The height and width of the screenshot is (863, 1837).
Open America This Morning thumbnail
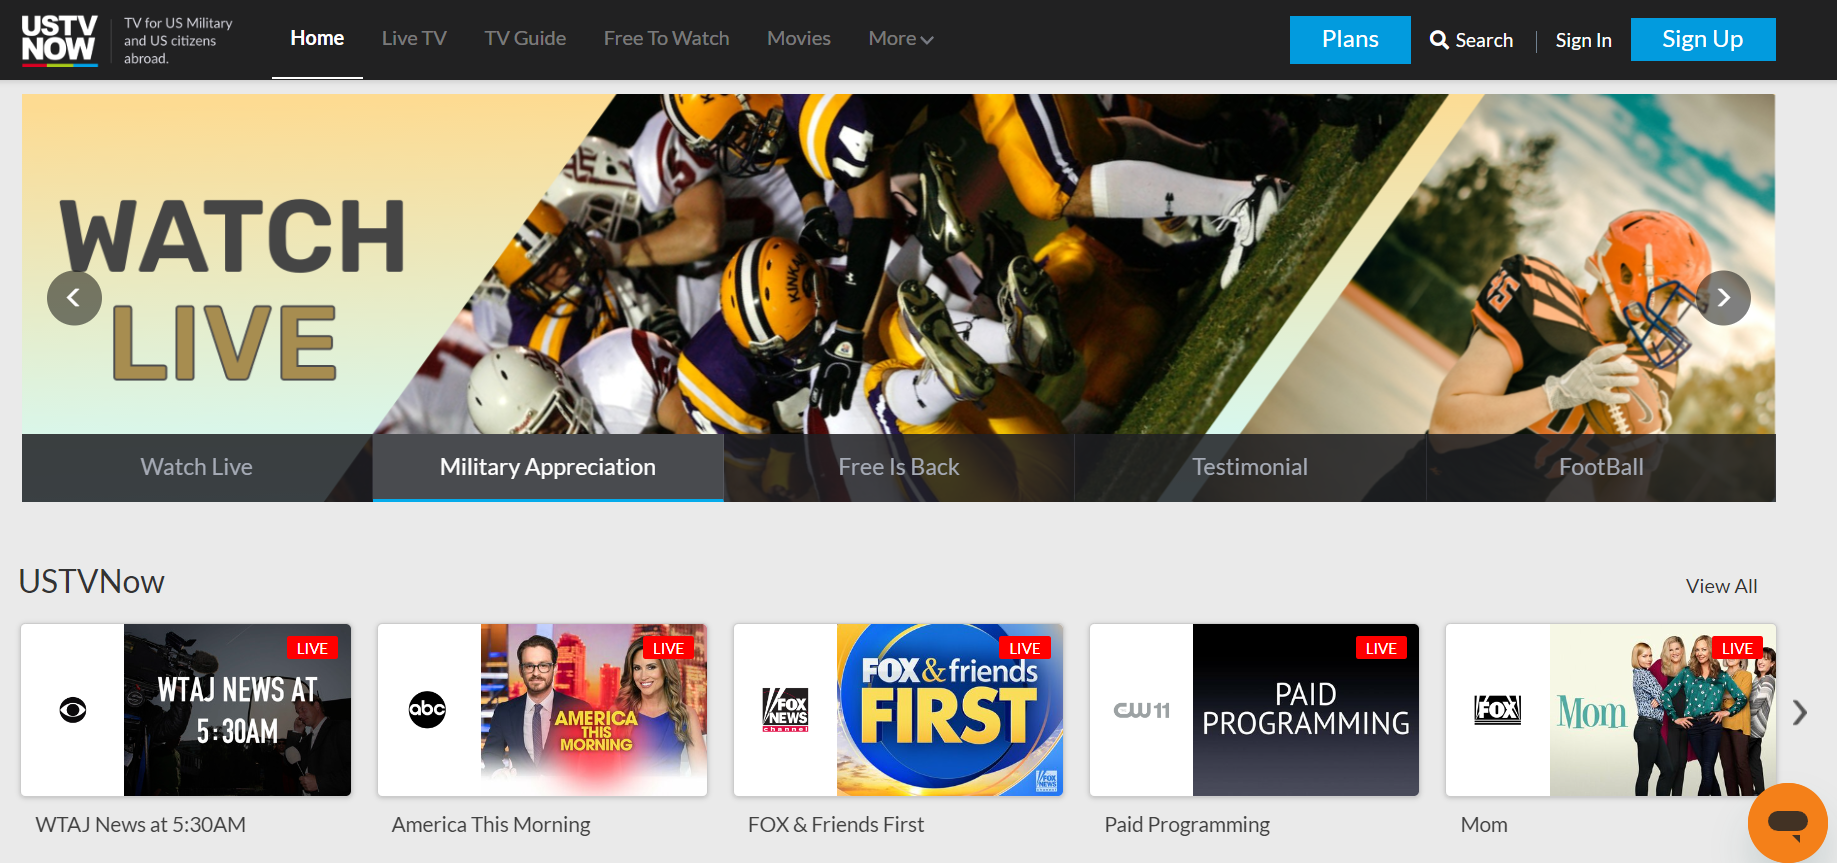pos(594,710)
